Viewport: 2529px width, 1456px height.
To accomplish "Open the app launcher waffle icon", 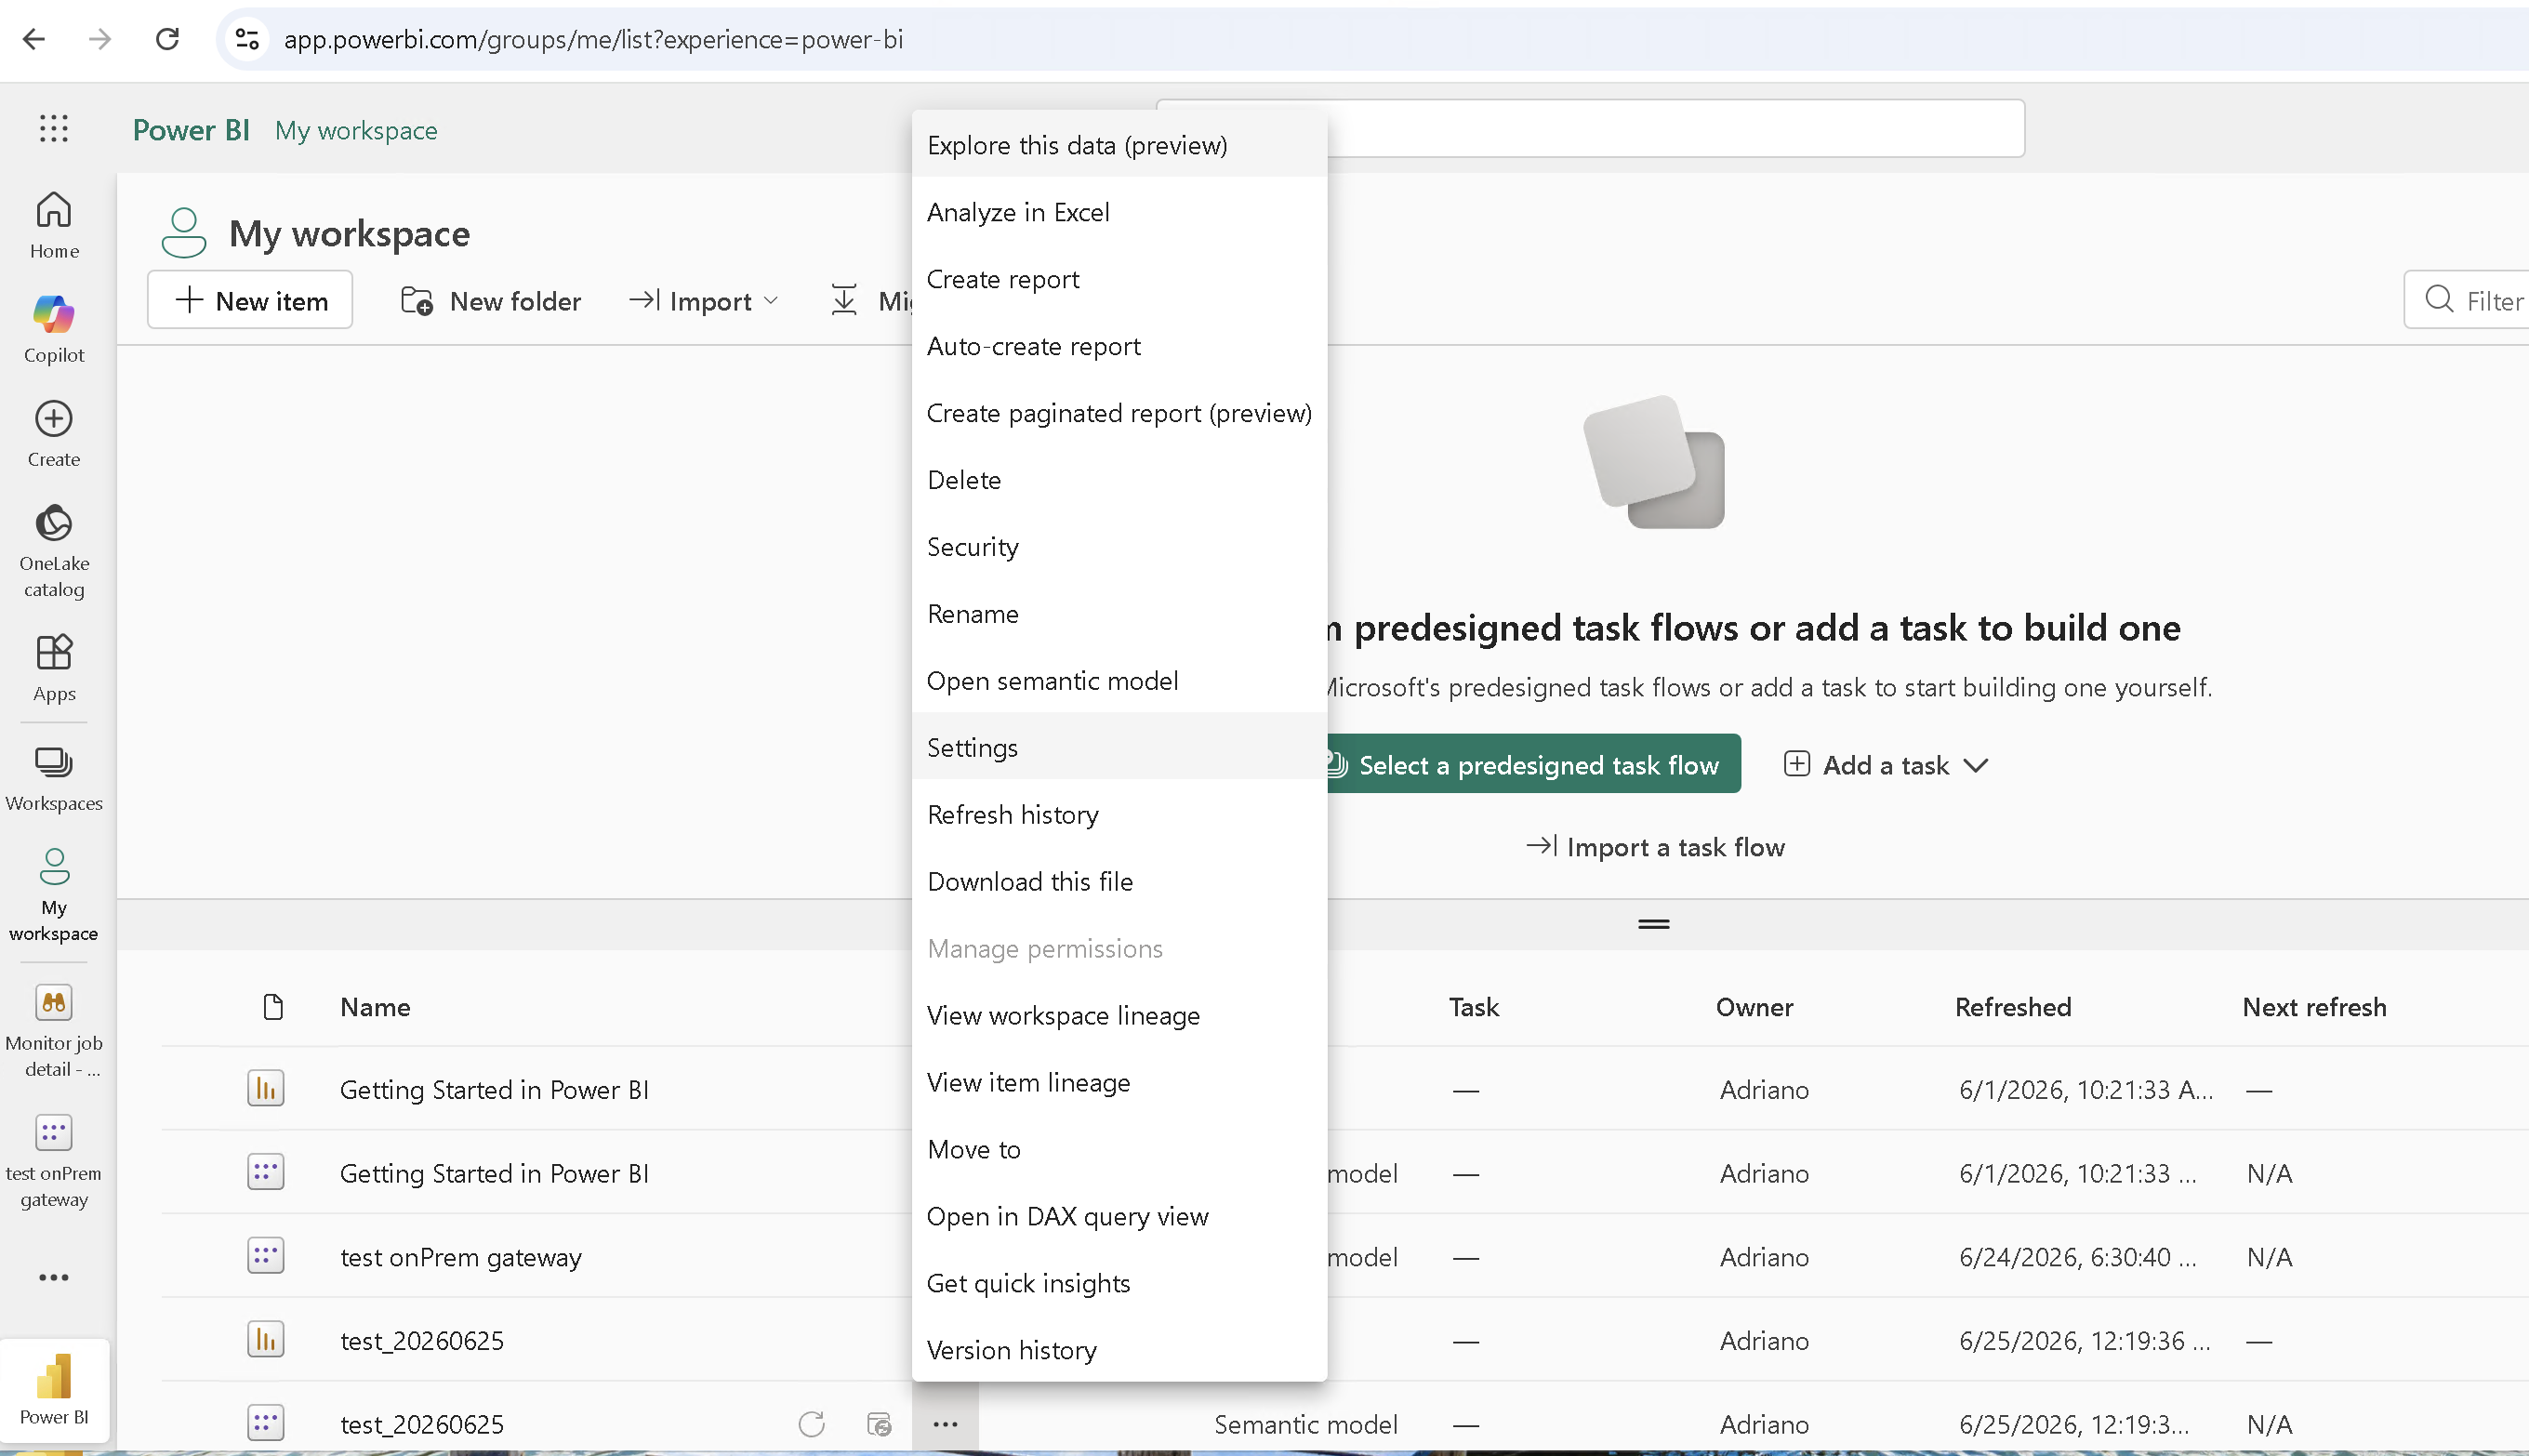I will click(54, 128).
